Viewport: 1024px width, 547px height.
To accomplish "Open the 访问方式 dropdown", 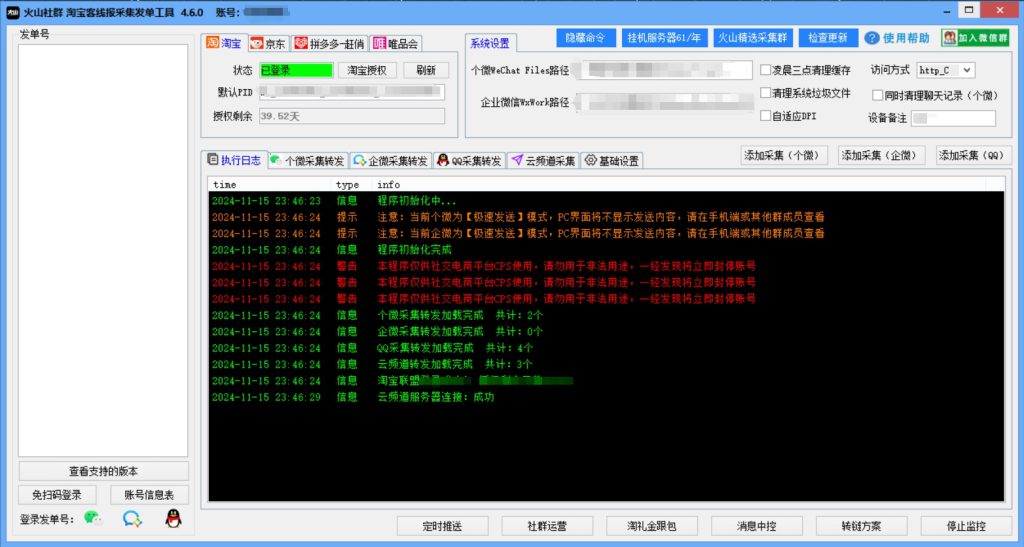I will pyautogui.click(x=946, y=70).
